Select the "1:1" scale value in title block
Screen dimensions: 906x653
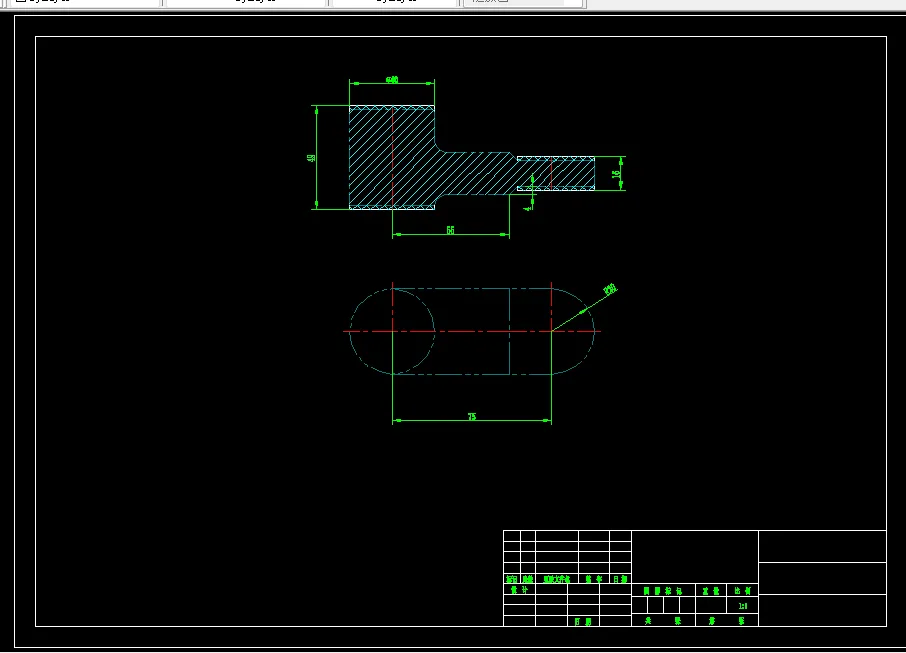[x=742, y=606]
